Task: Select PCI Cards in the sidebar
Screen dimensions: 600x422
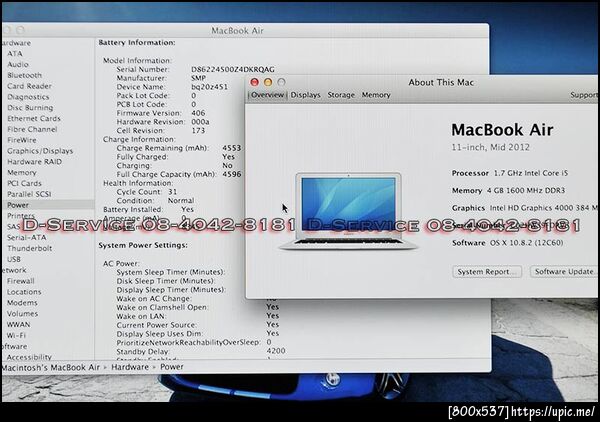Action: coord(24,183)
